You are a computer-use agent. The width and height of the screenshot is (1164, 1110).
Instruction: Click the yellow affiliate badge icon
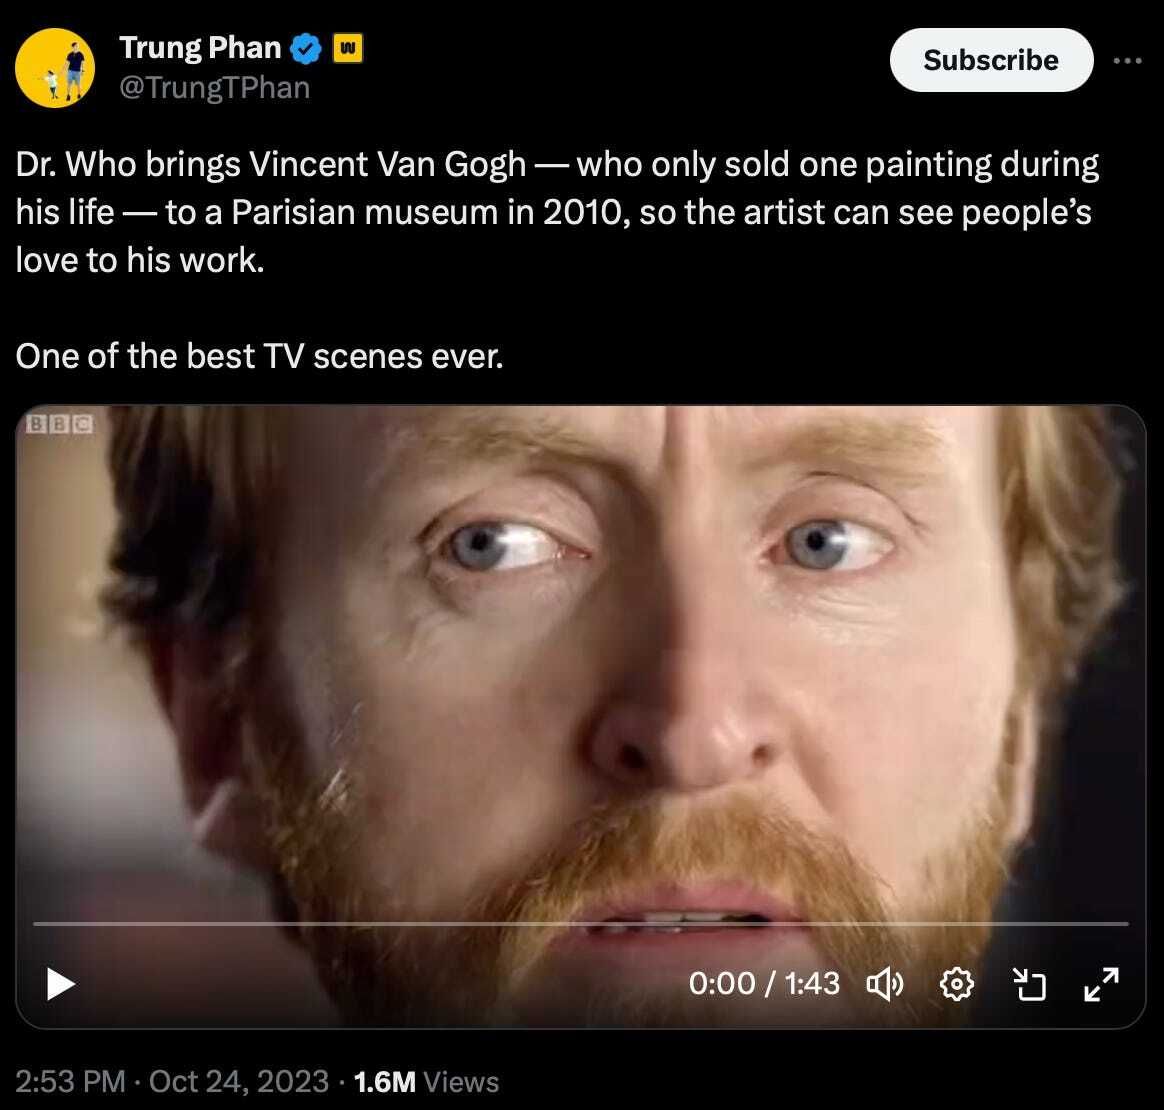tap(347, 48)
